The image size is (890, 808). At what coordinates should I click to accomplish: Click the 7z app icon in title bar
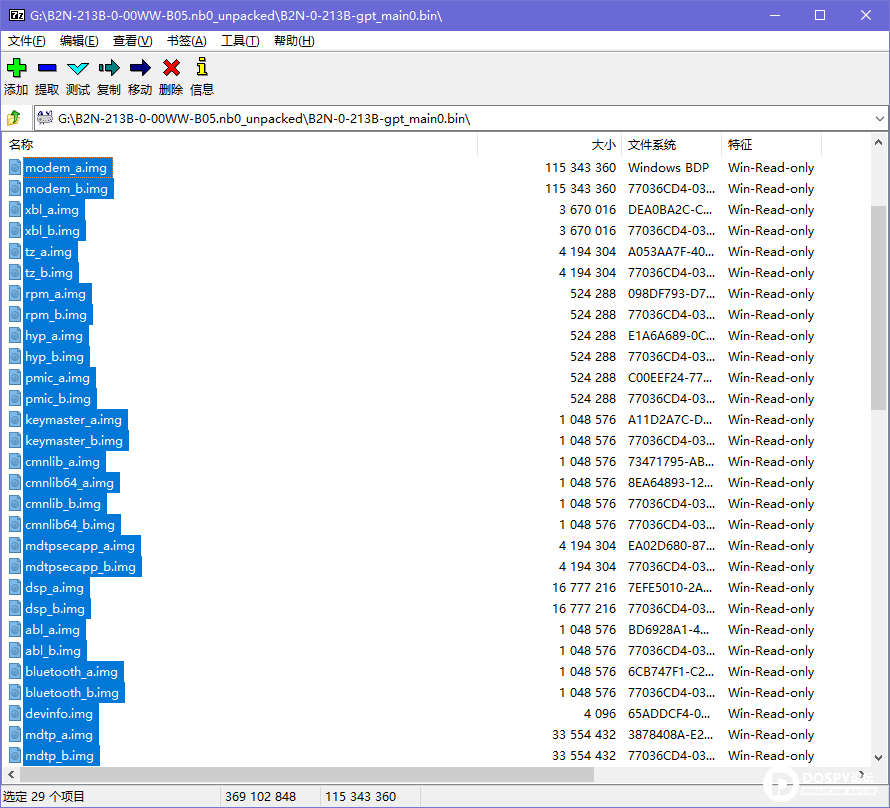click(17, 15)
